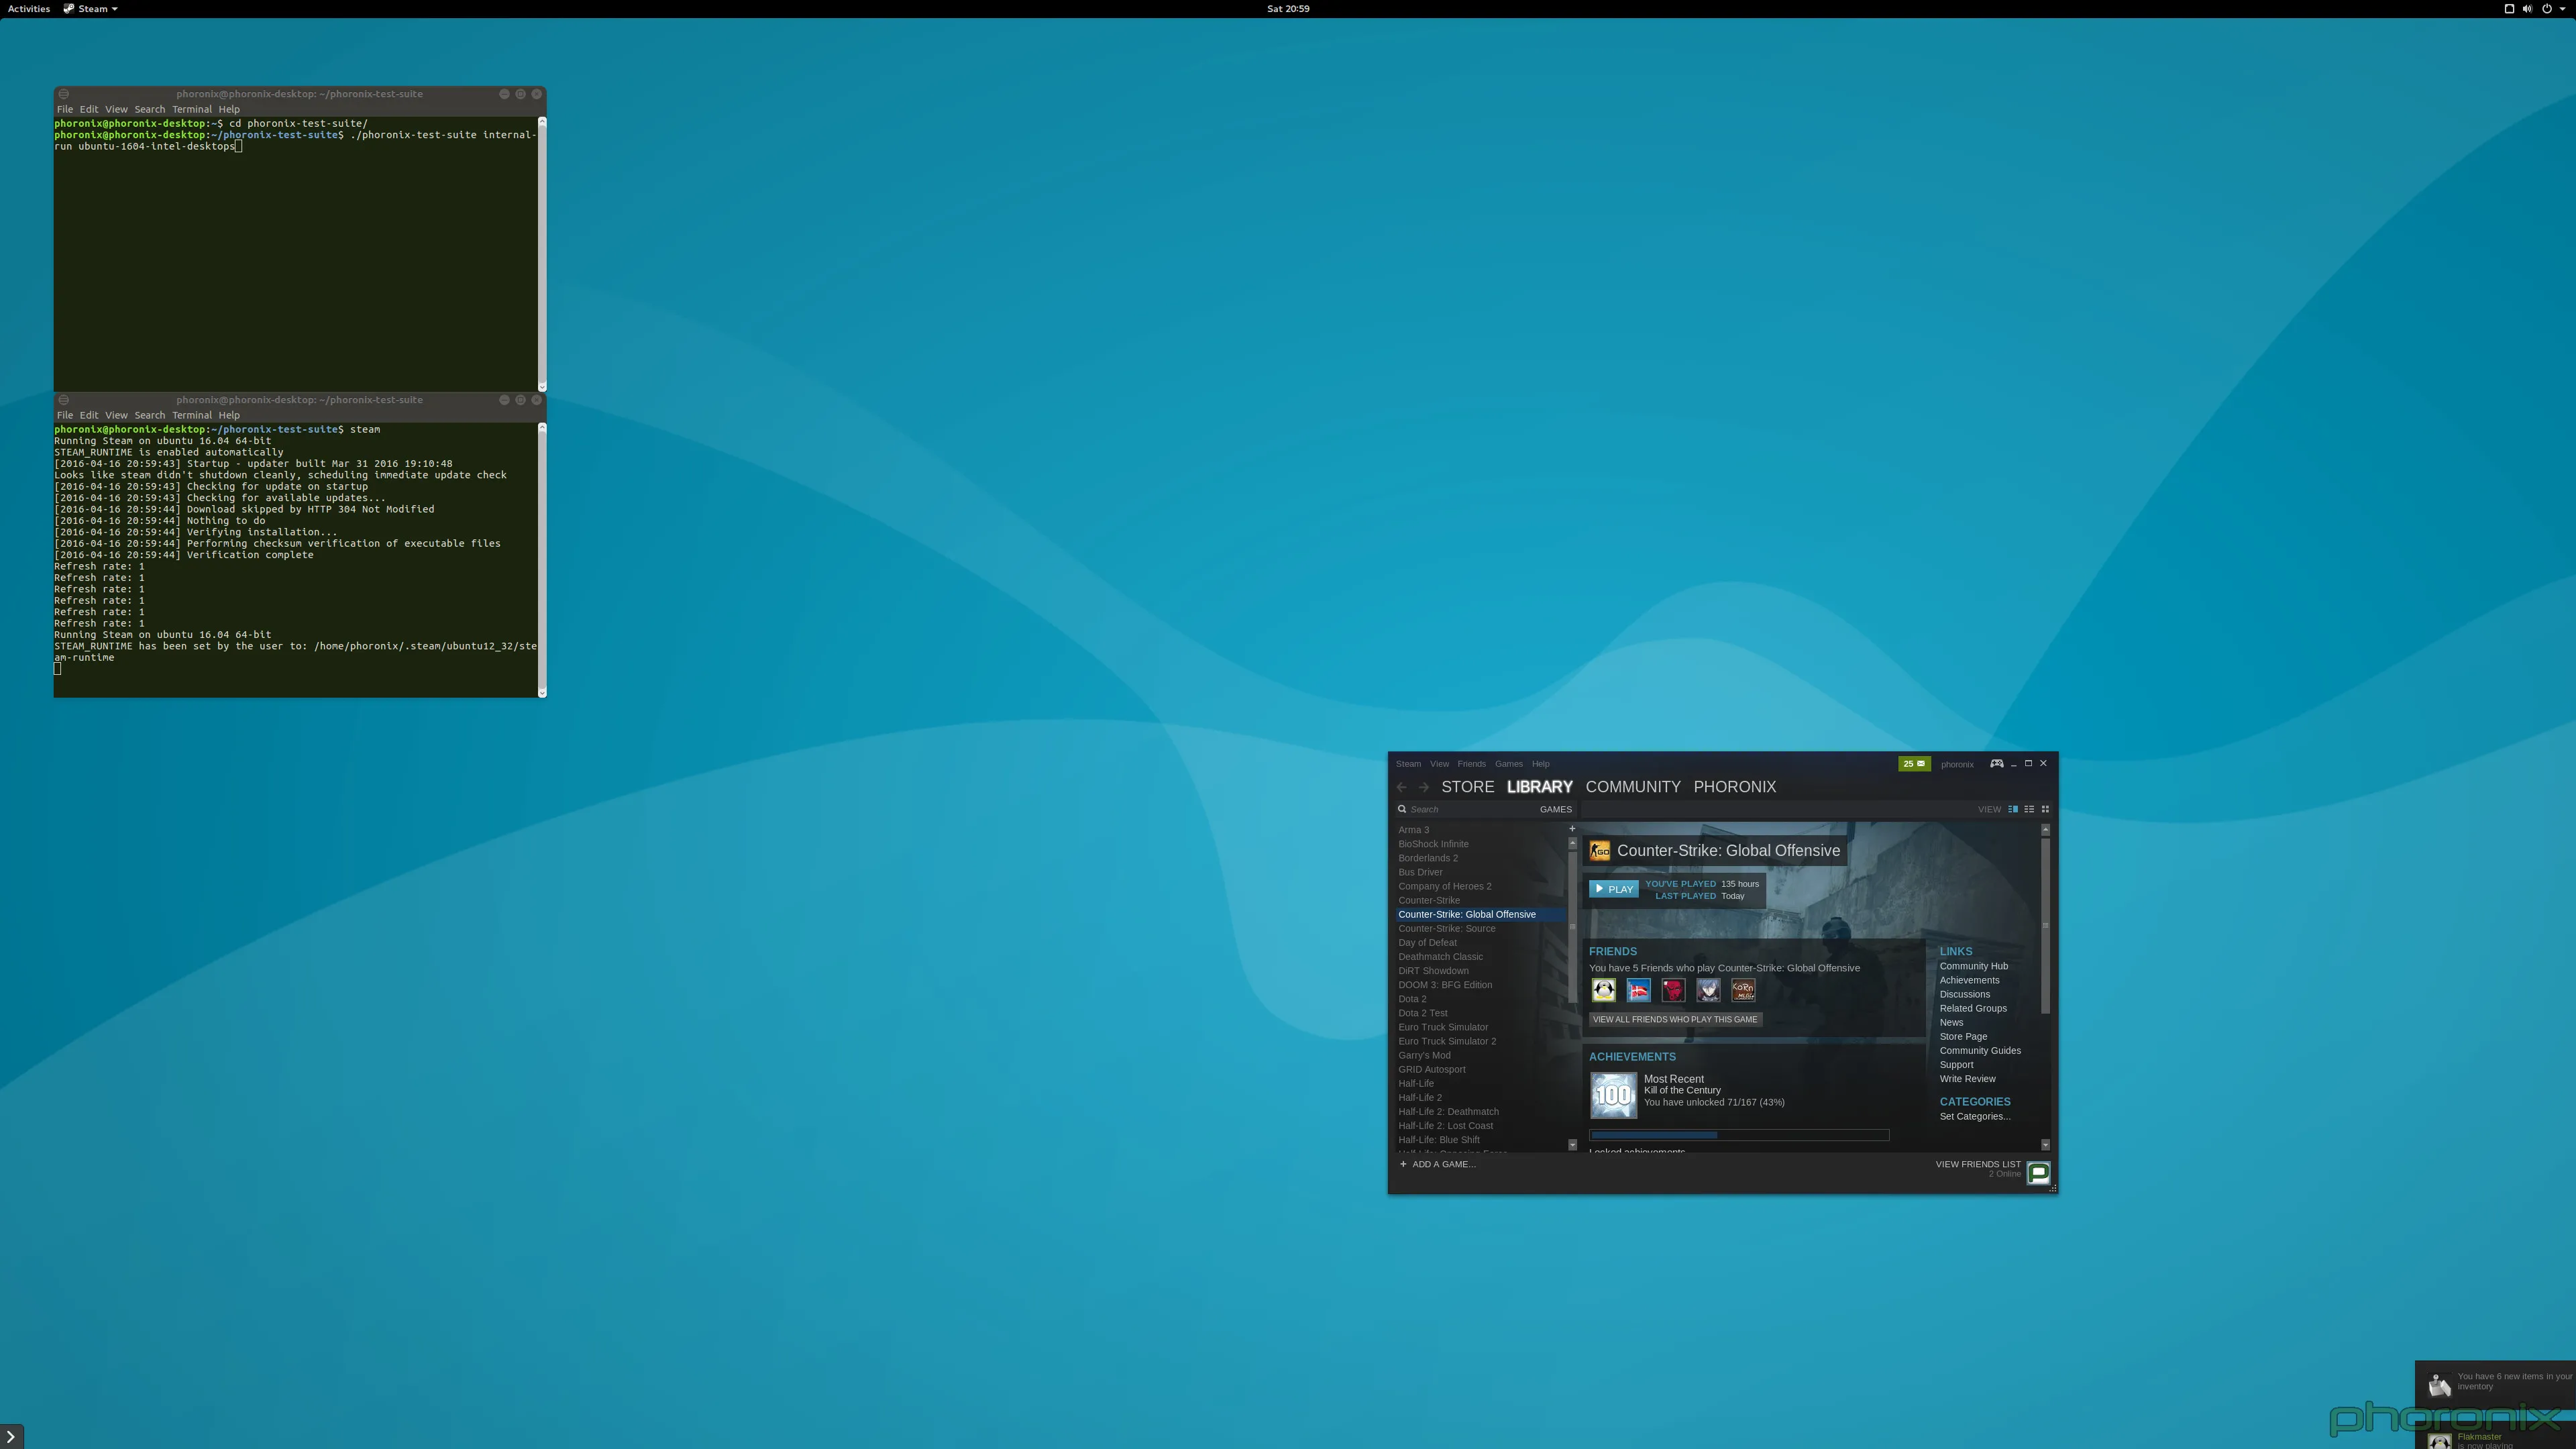
Task: Open the GAMES filter dropdown
Action: pyautogui.click(x=1555, y=809)
